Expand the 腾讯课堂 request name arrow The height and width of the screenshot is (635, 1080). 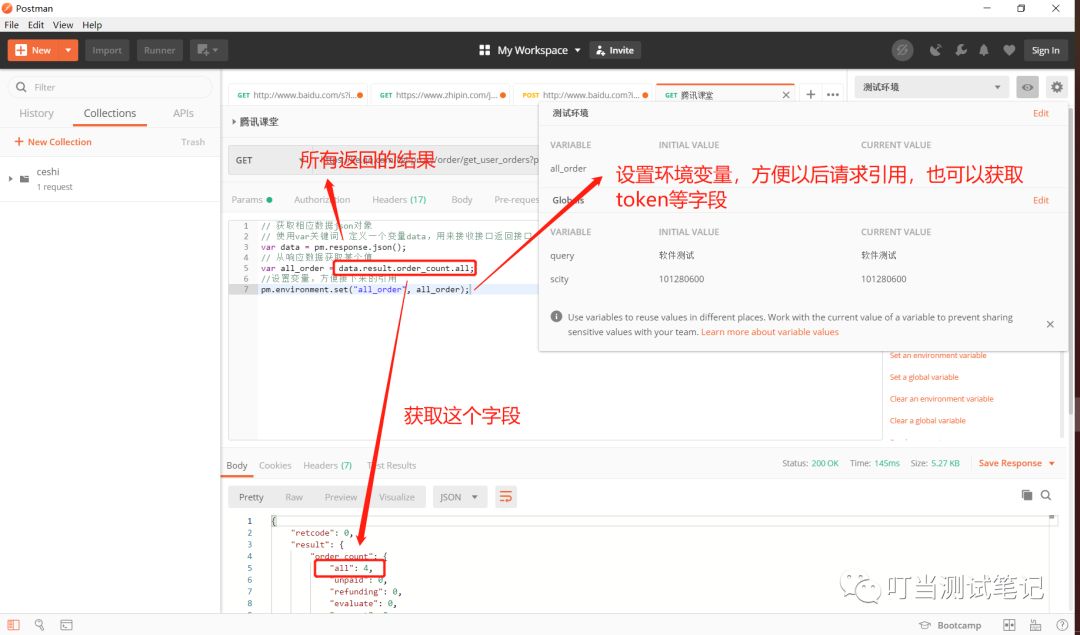(x=233, y=122)
